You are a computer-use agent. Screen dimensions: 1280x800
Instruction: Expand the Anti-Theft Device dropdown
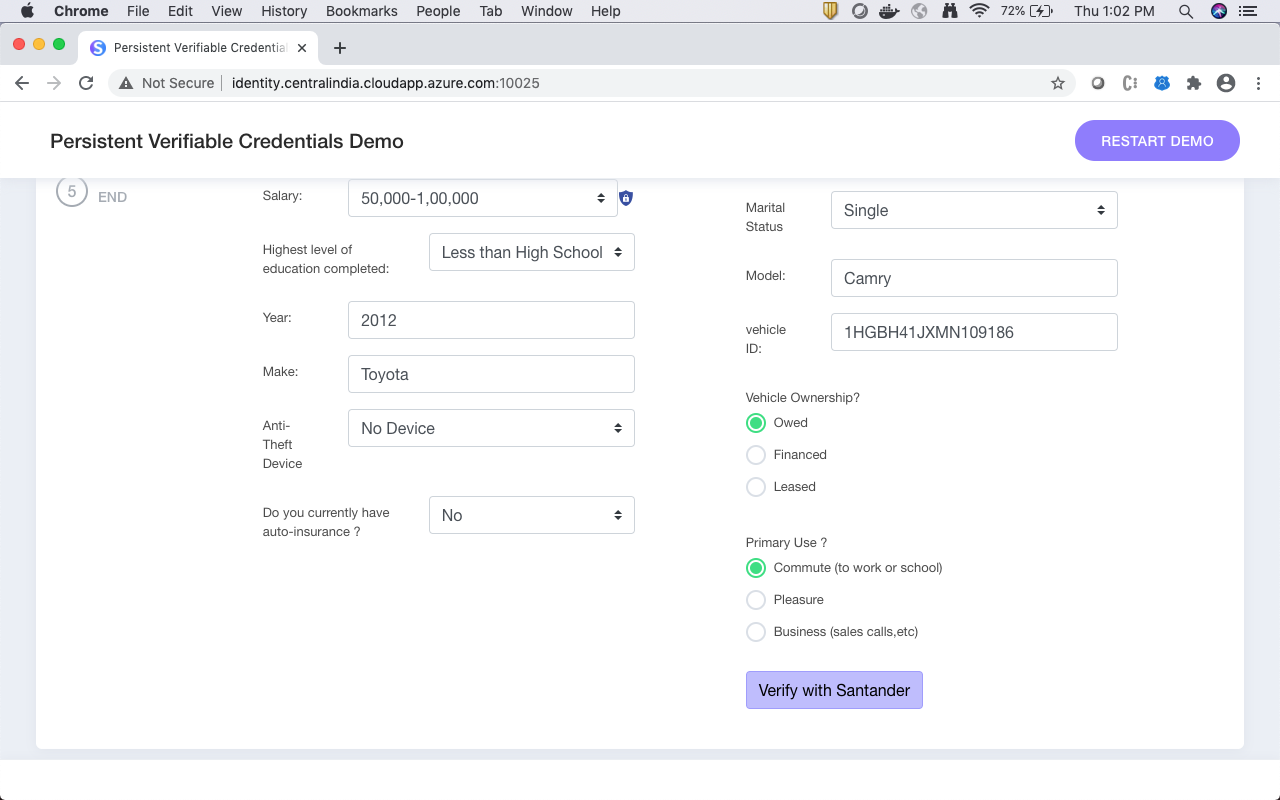(x=491, y=428)
